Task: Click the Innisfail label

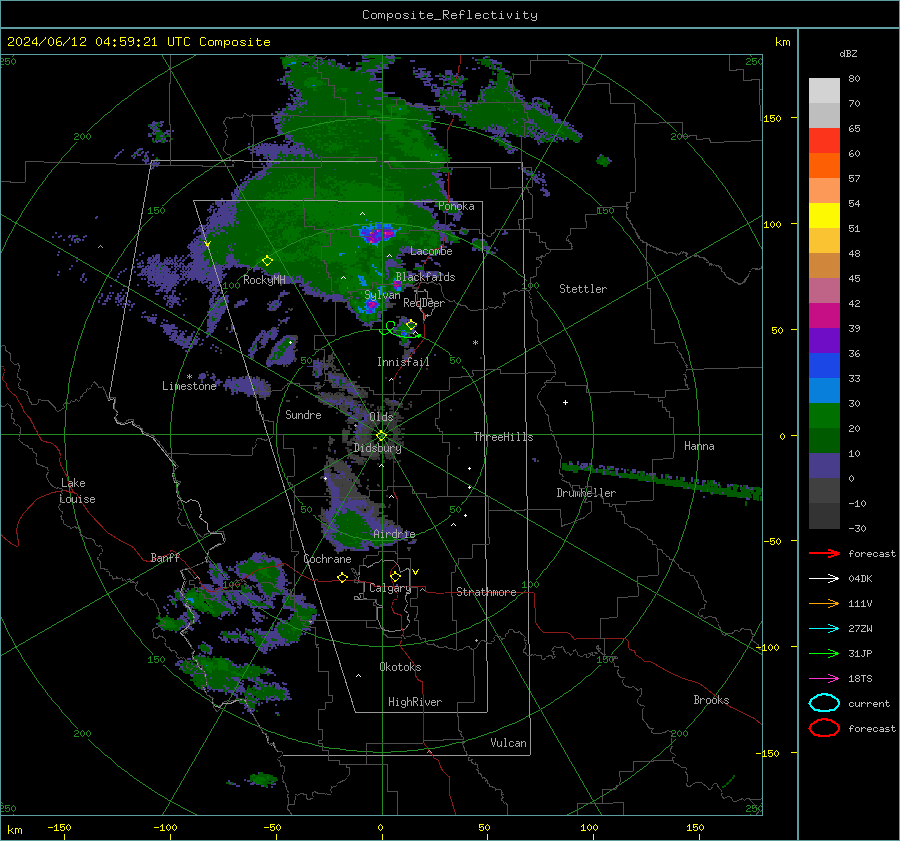Action: (403, 362)
